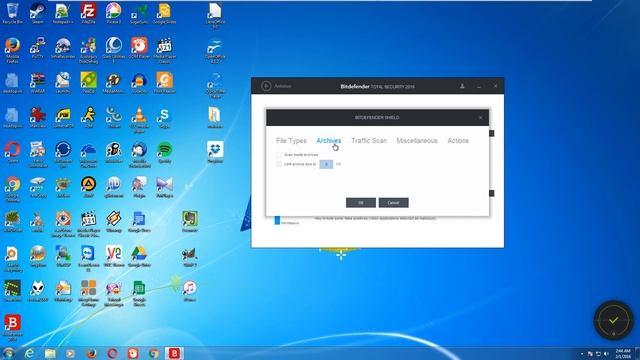Open the Google Slides desktop shortcut
The width and height of the screenshot is (640, 360).
164,13
